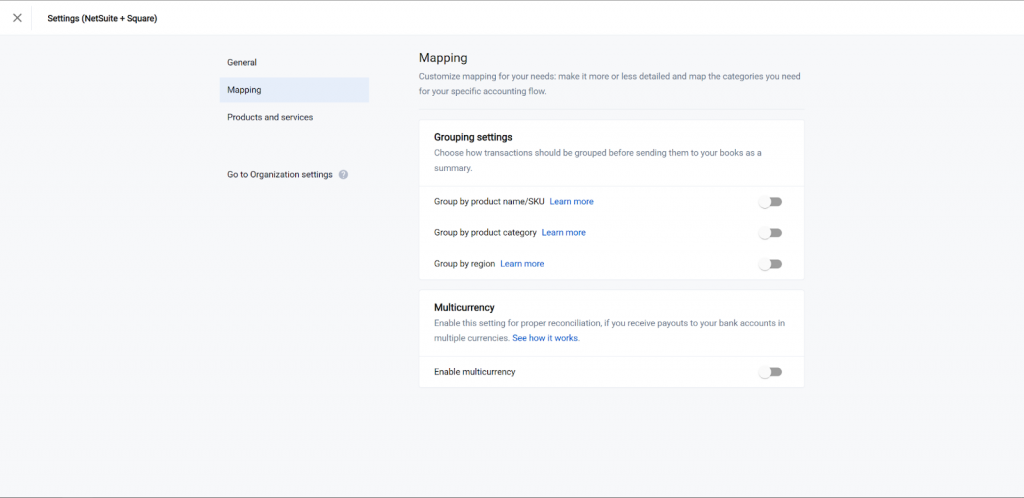Click the Group by region label text
The width and height of the screenshot is (1024, 498).
point(464,264)
